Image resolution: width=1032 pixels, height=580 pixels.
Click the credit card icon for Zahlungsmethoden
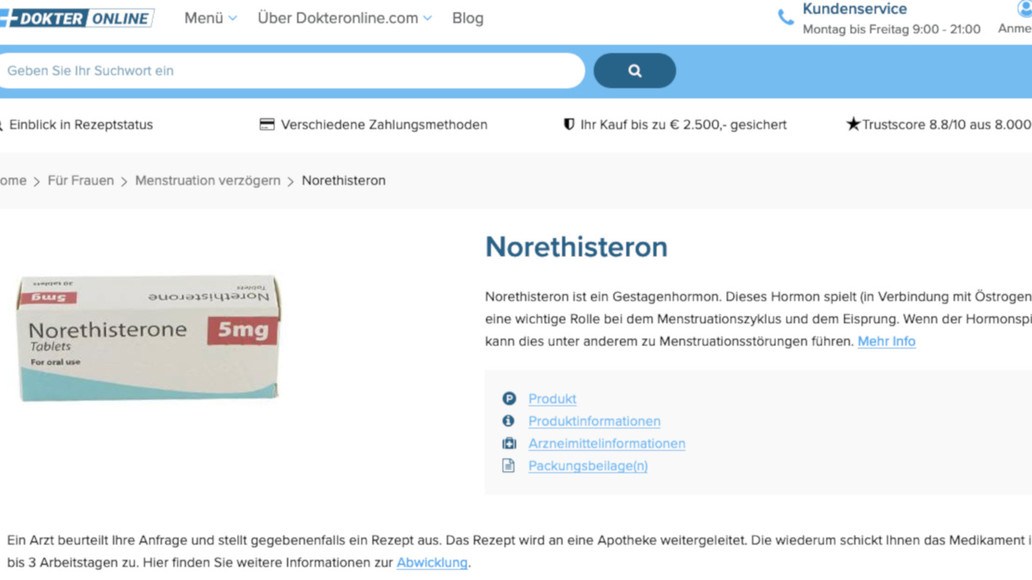(x=267, y=125)
